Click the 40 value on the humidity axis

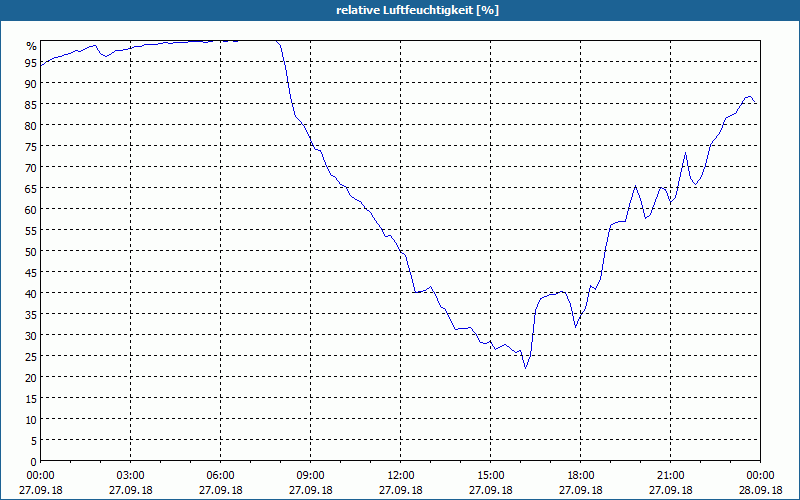coord(31,294)
